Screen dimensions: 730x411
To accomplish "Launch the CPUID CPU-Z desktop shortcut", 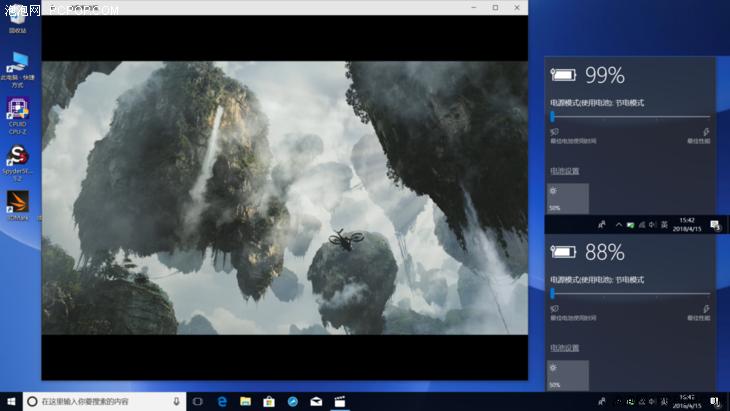I will 18,116.
